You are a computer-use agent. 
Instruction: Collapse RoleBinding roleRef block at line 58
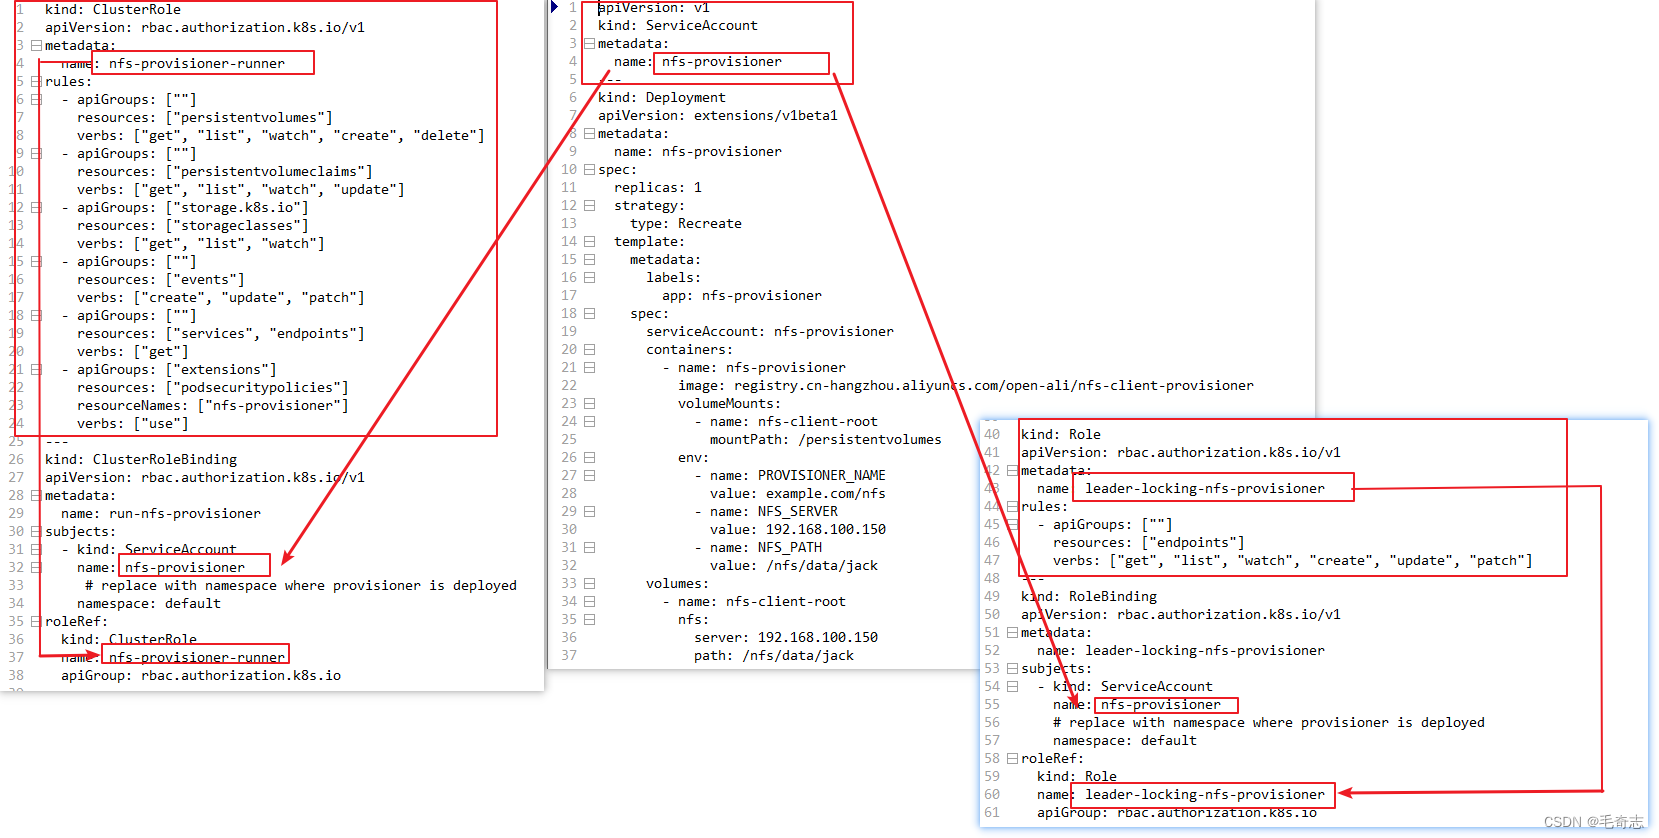pyautogui.click(x=1012, y=758)
